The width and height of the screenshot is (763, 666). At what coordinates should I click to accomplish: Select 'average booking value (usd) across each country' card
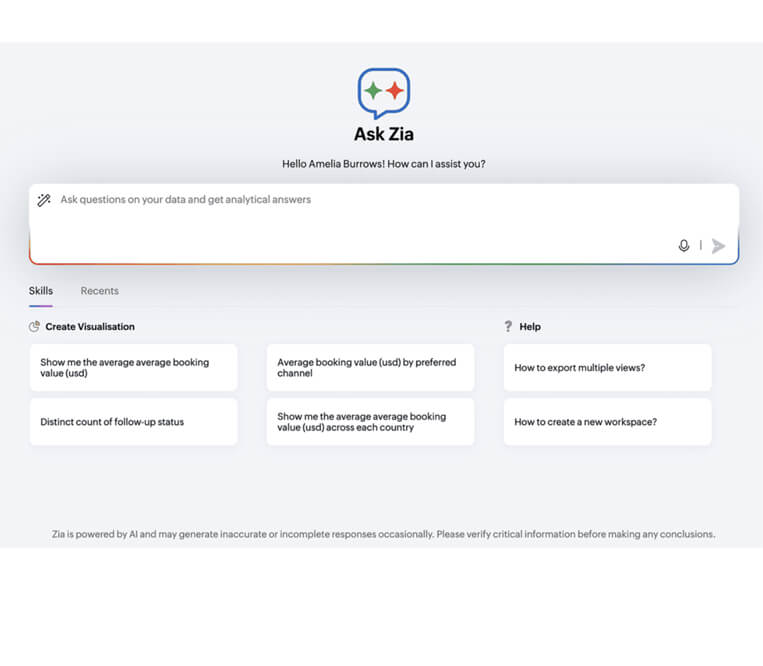[x=370, y=422]
